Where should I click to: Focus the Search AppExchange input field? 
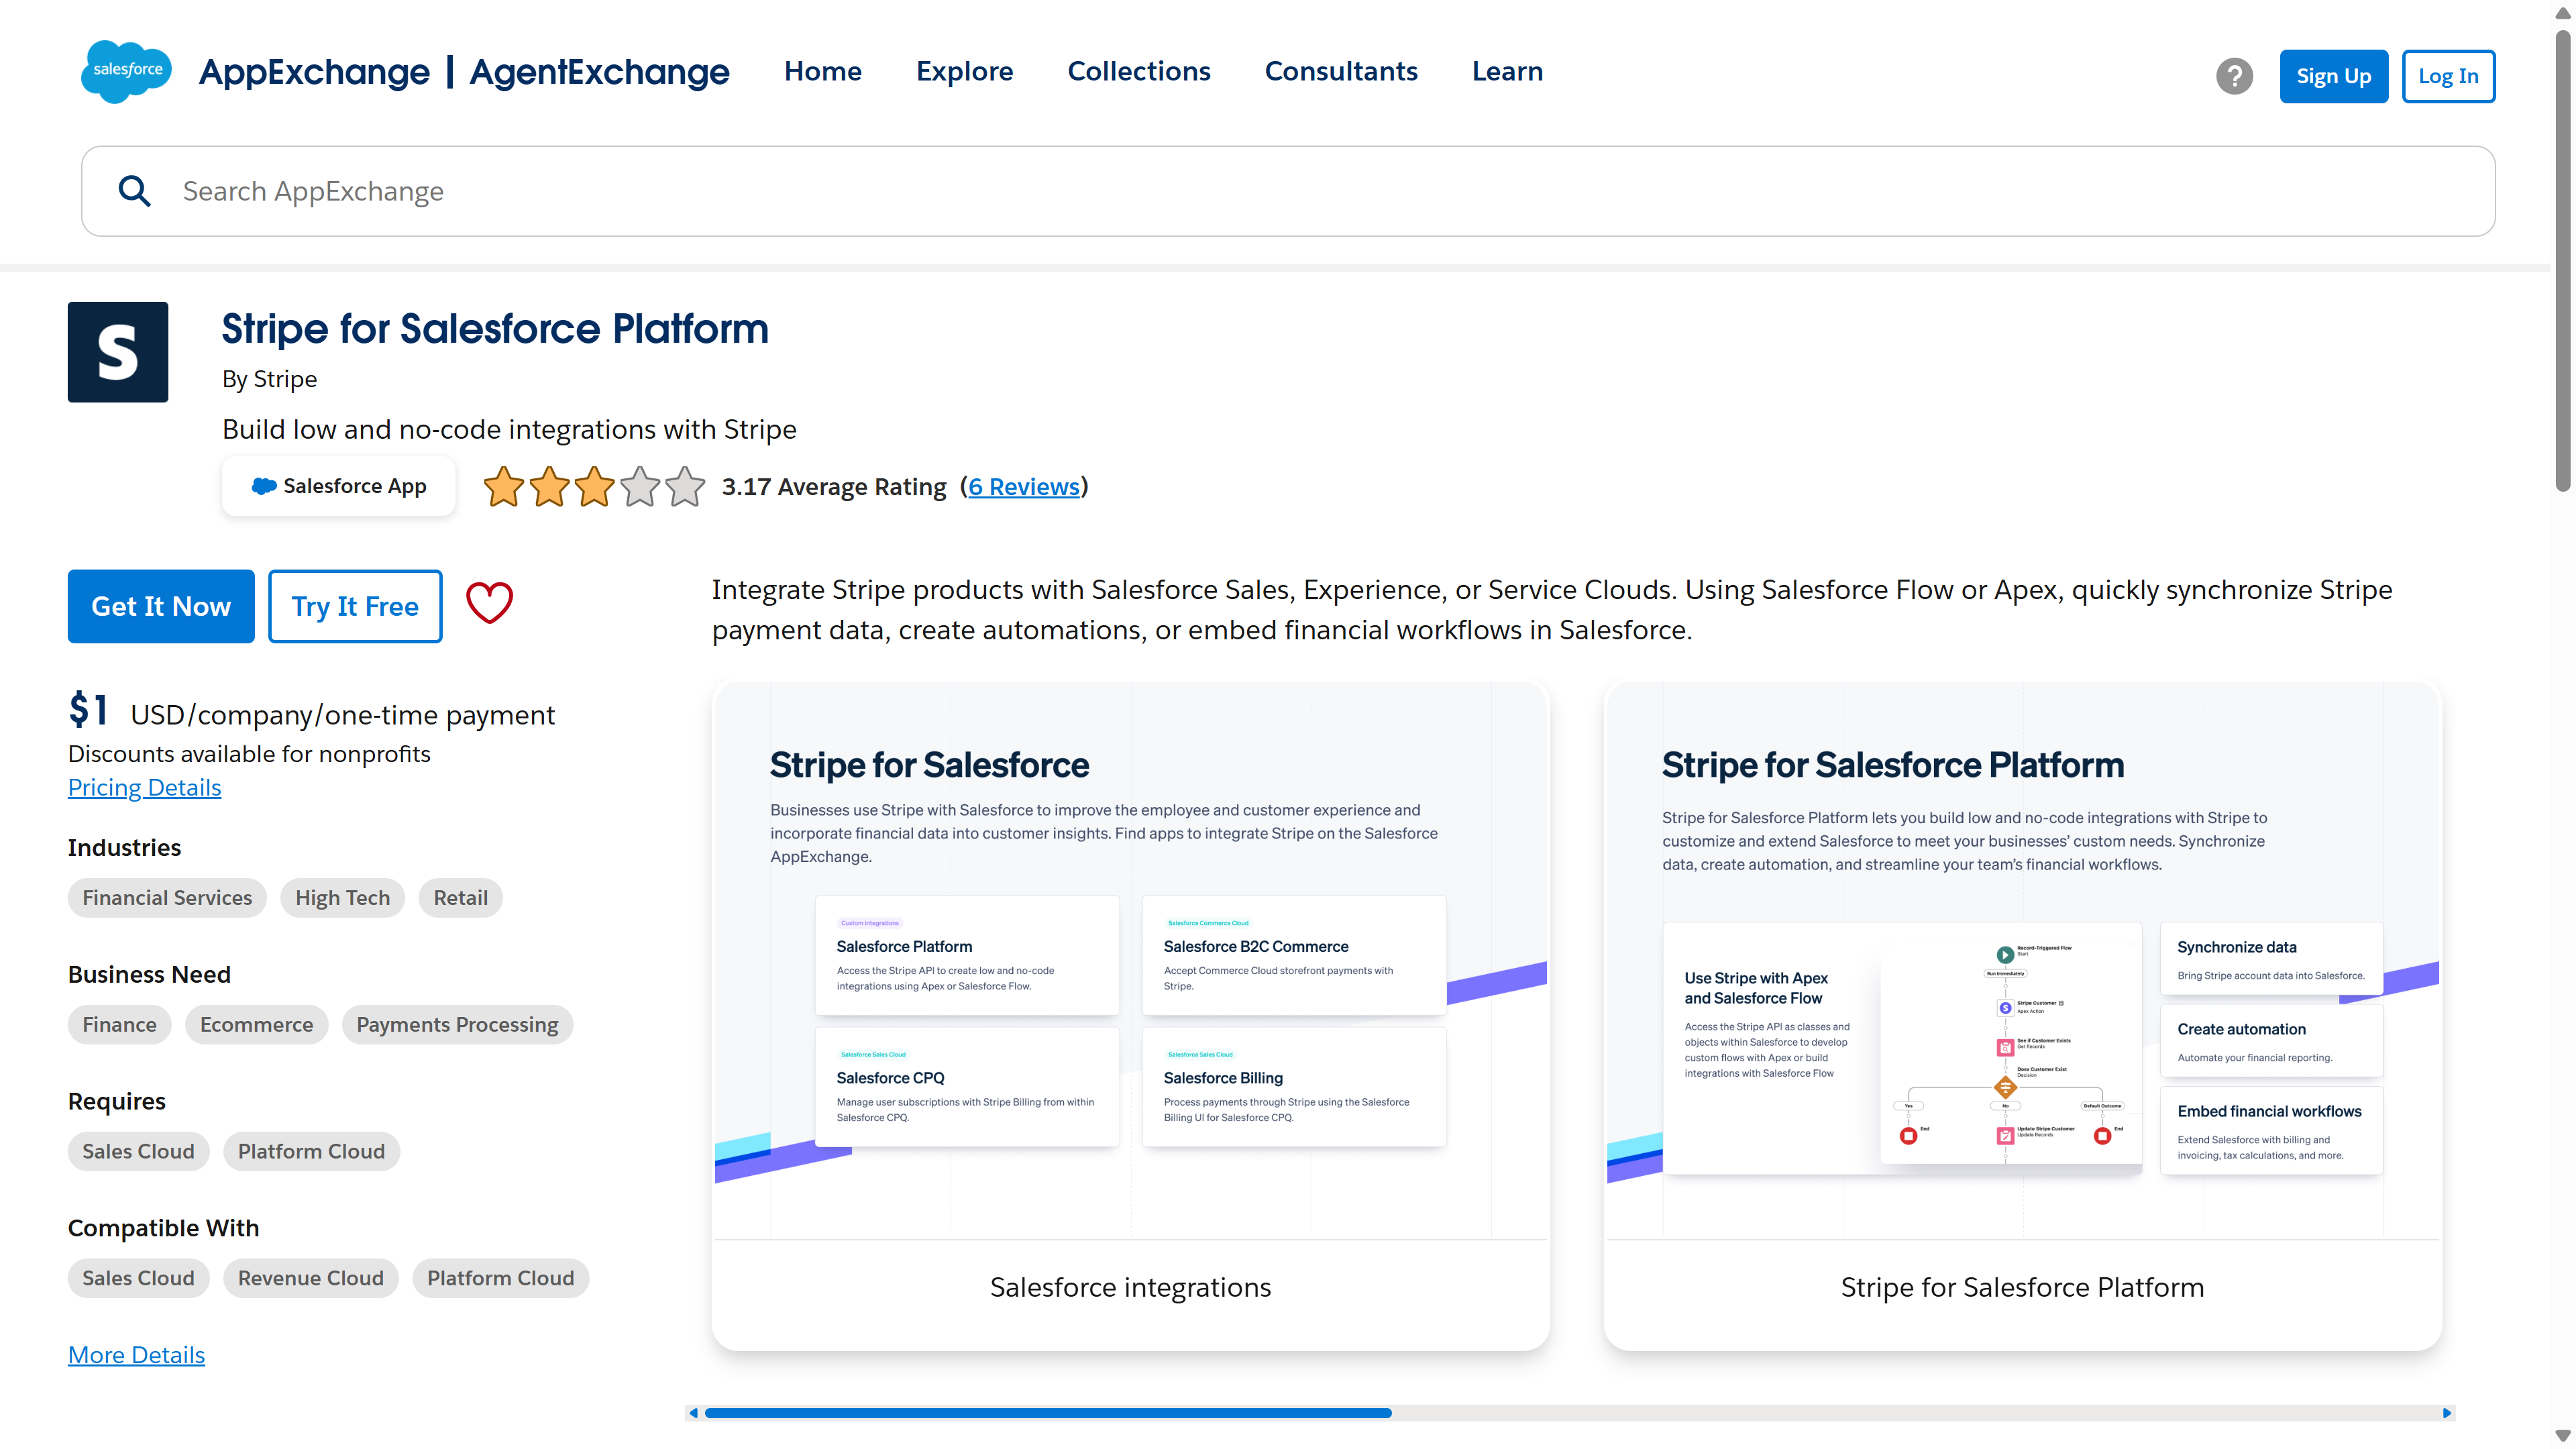tap(1288, 191)
